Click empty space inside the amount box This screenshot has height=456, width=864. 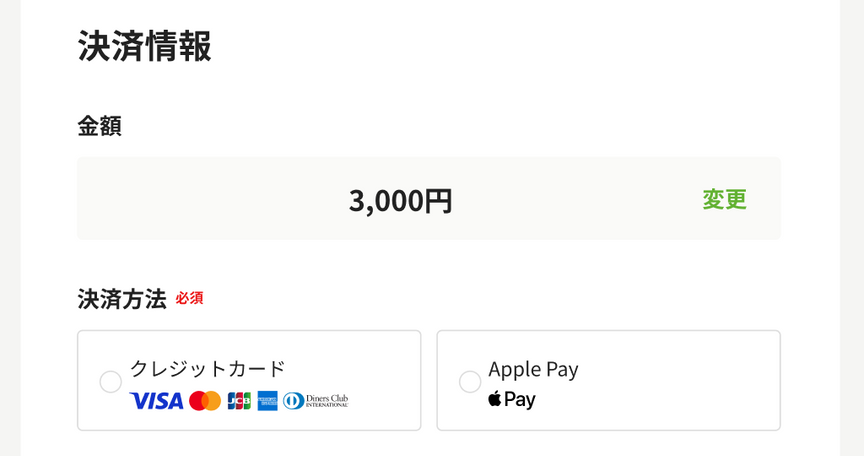[200, 199]
